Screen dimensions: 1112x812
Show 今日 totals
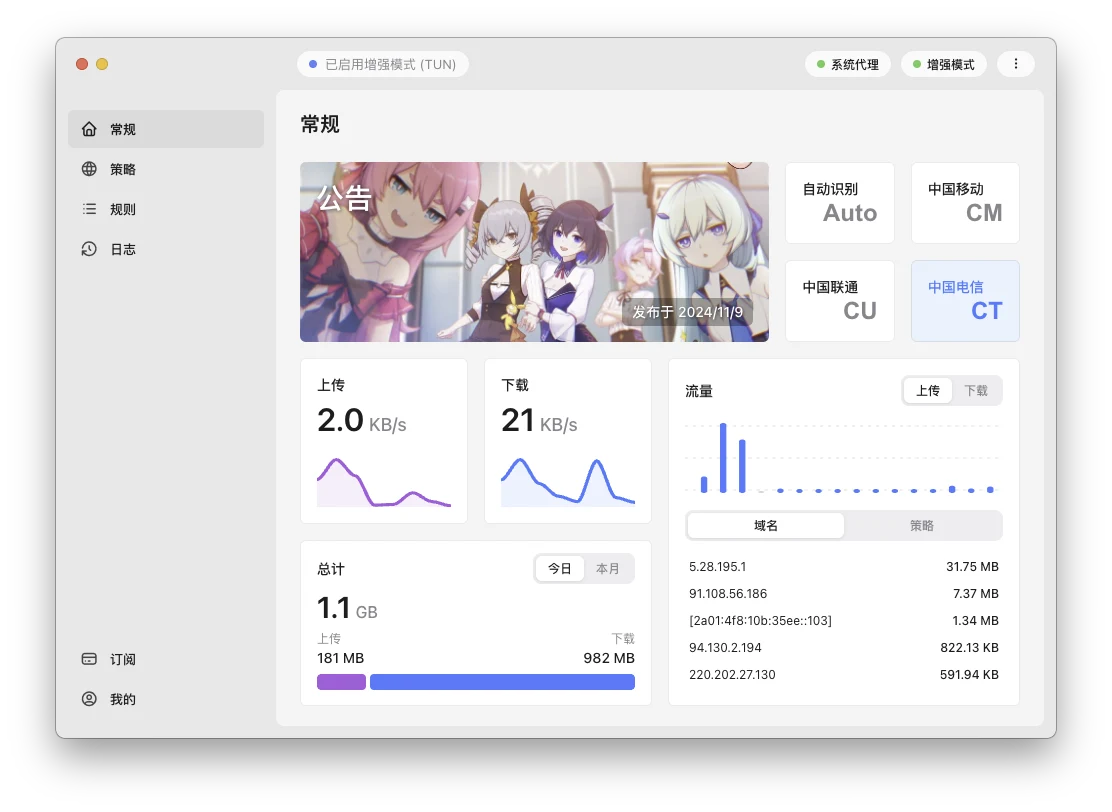(560, 569)
